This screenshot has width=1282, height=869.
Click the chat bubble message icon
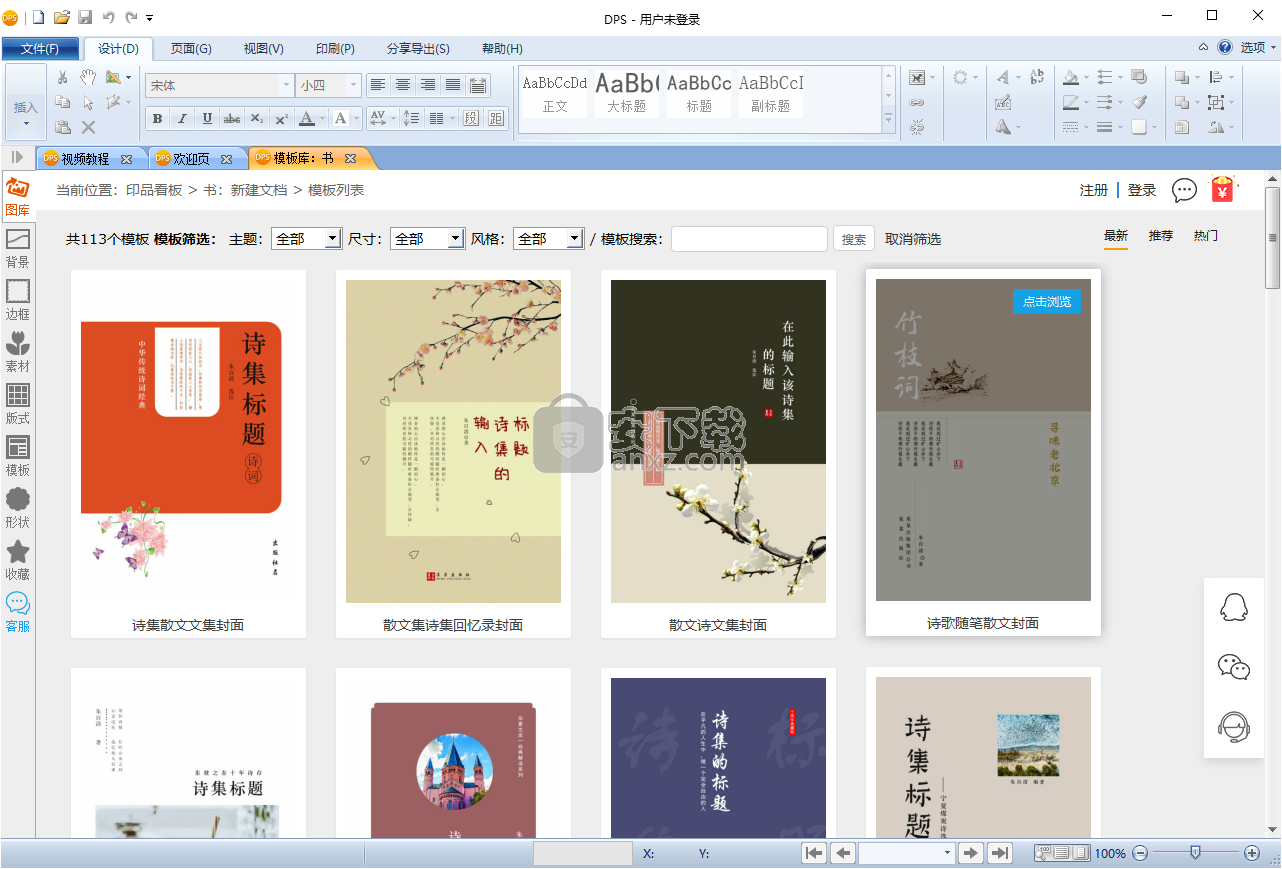point(1184,190)
